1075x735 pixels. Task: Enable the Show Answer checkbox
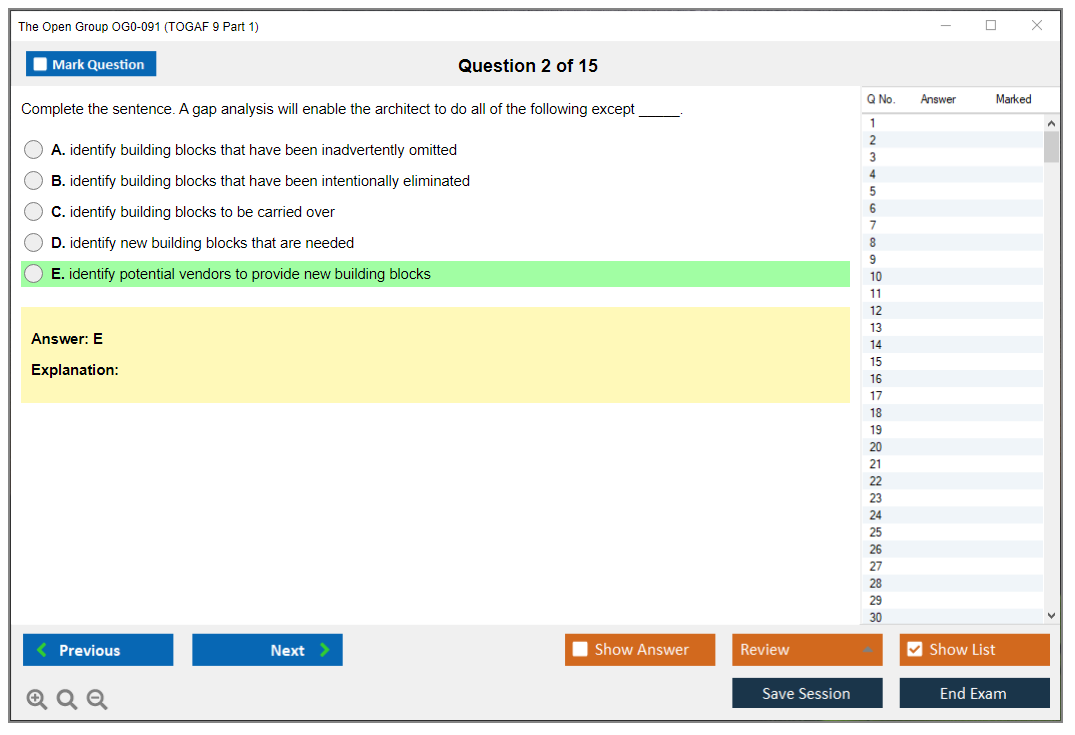[581, 650]
